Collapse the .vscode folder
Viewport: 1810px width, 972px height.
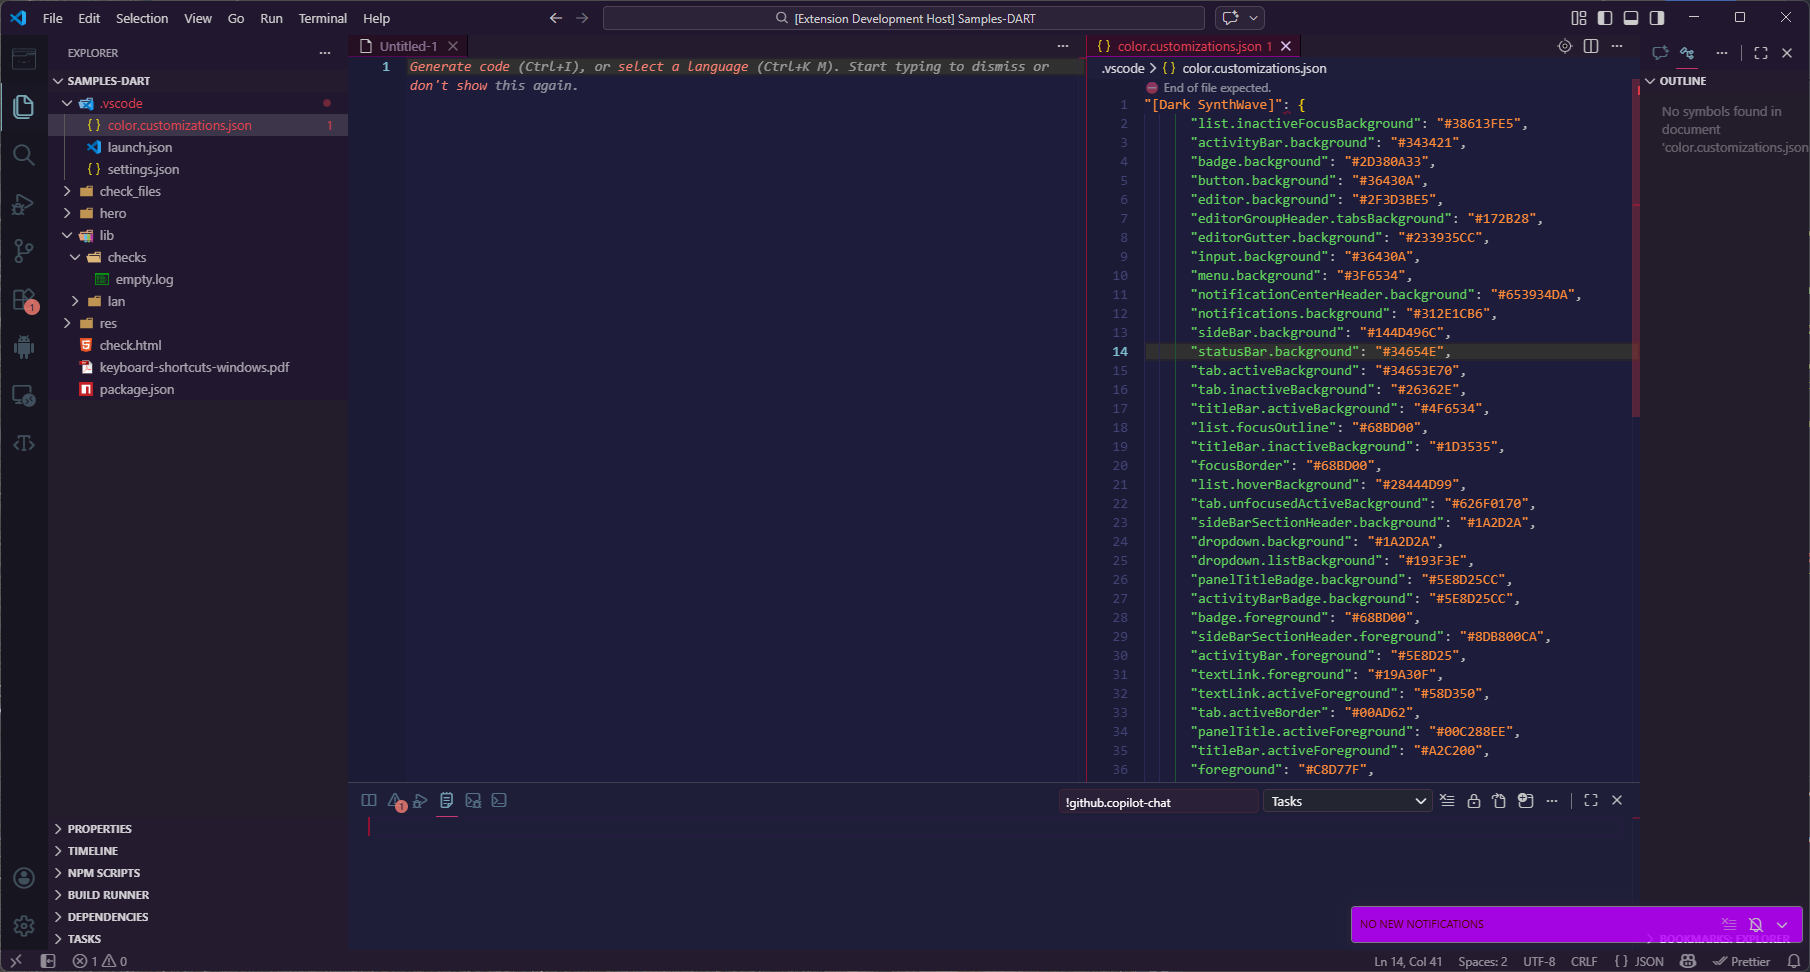click(67, 103)
